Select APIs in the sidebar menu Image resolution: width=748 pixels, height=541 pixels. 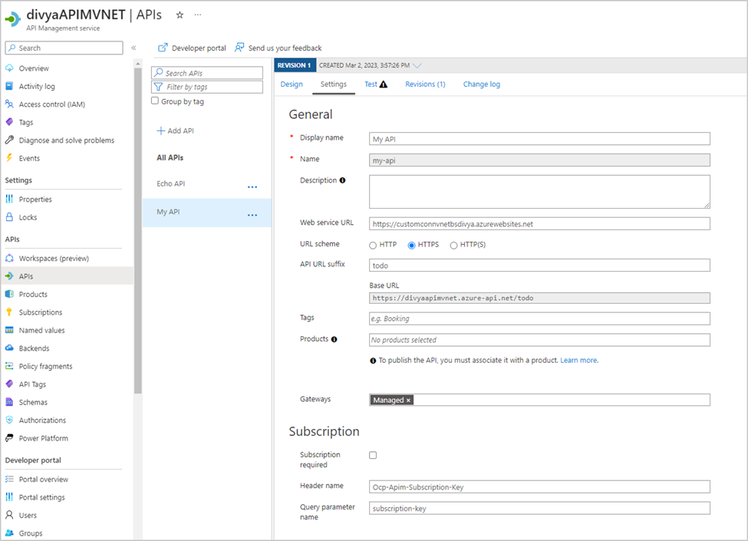click(67, 276)
